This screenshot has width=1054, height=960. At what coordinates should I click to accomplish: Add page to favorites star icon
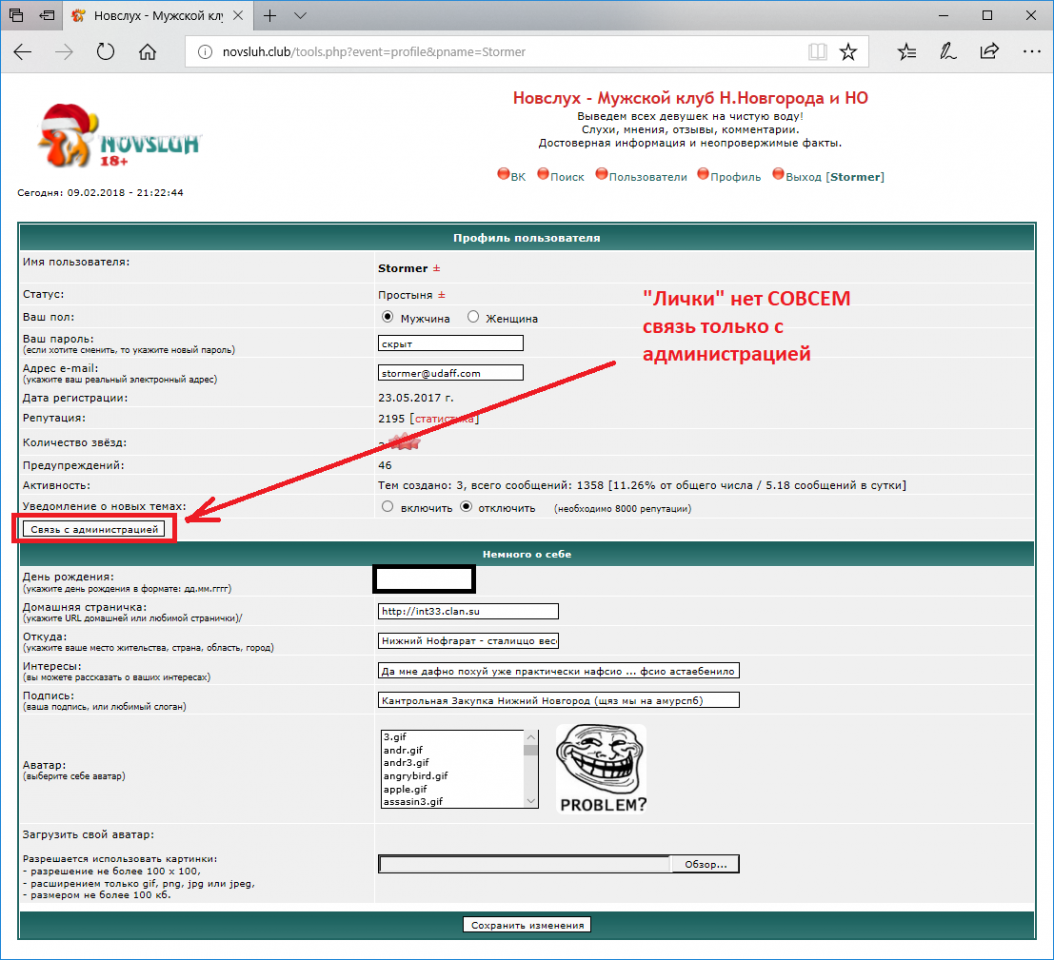tap(848, 52)
